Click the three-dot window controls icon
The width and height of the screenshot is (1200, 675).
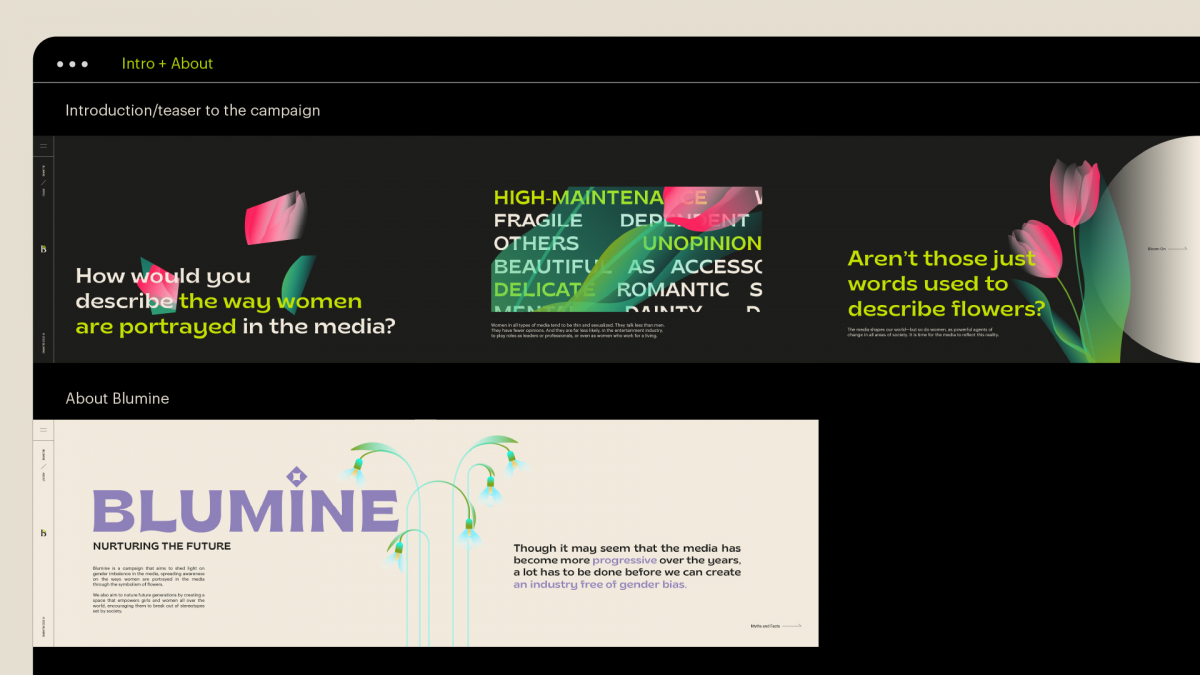pos(71,63)
